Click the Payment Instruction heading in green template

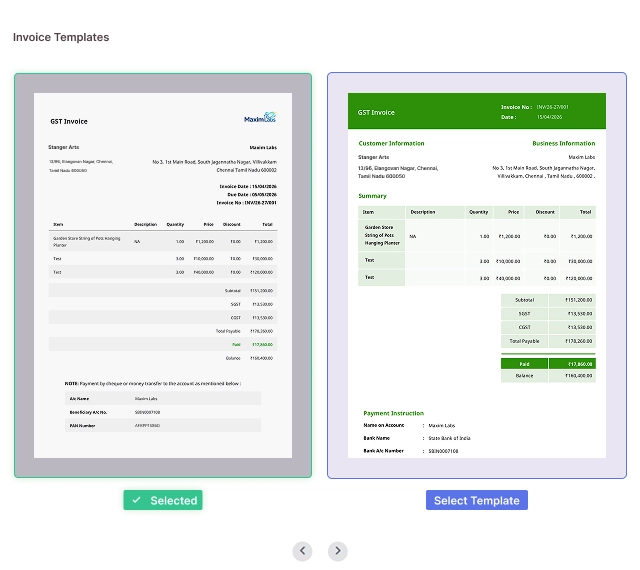(393, 413)
